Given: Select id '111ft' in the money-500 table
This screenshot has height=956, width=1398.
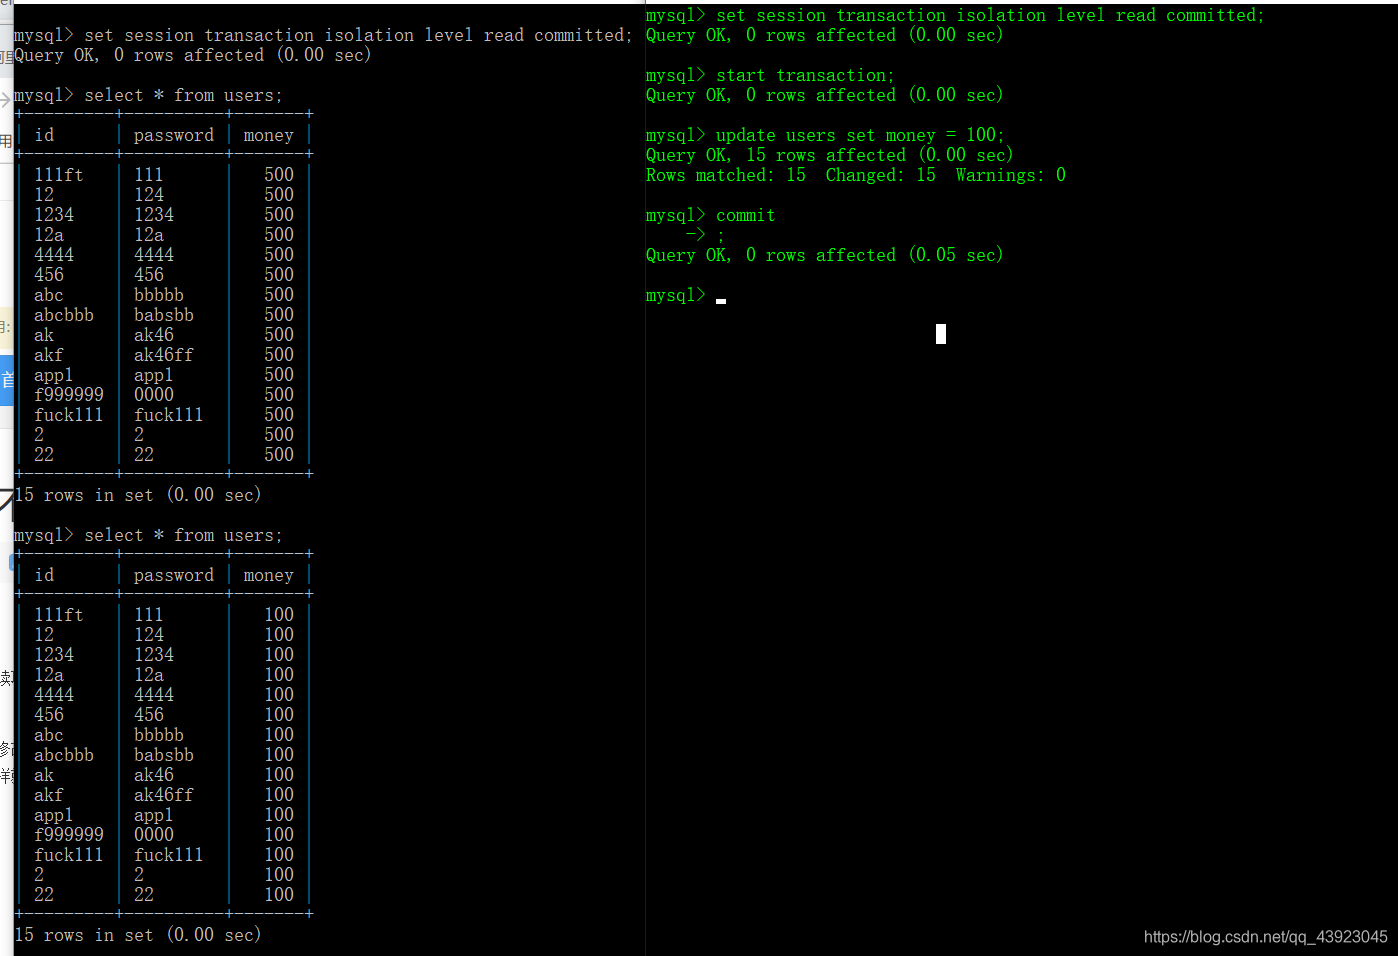Looking at the screenshot, I should point(59,175).
